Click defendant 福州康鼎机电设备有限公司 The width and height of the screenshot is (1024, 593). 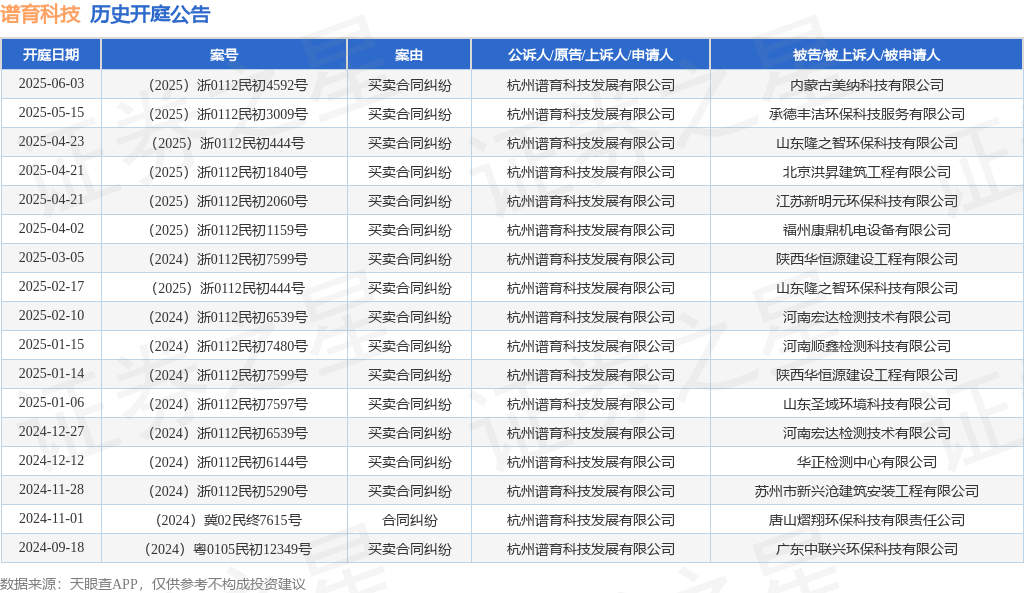(x=867, y=230)
